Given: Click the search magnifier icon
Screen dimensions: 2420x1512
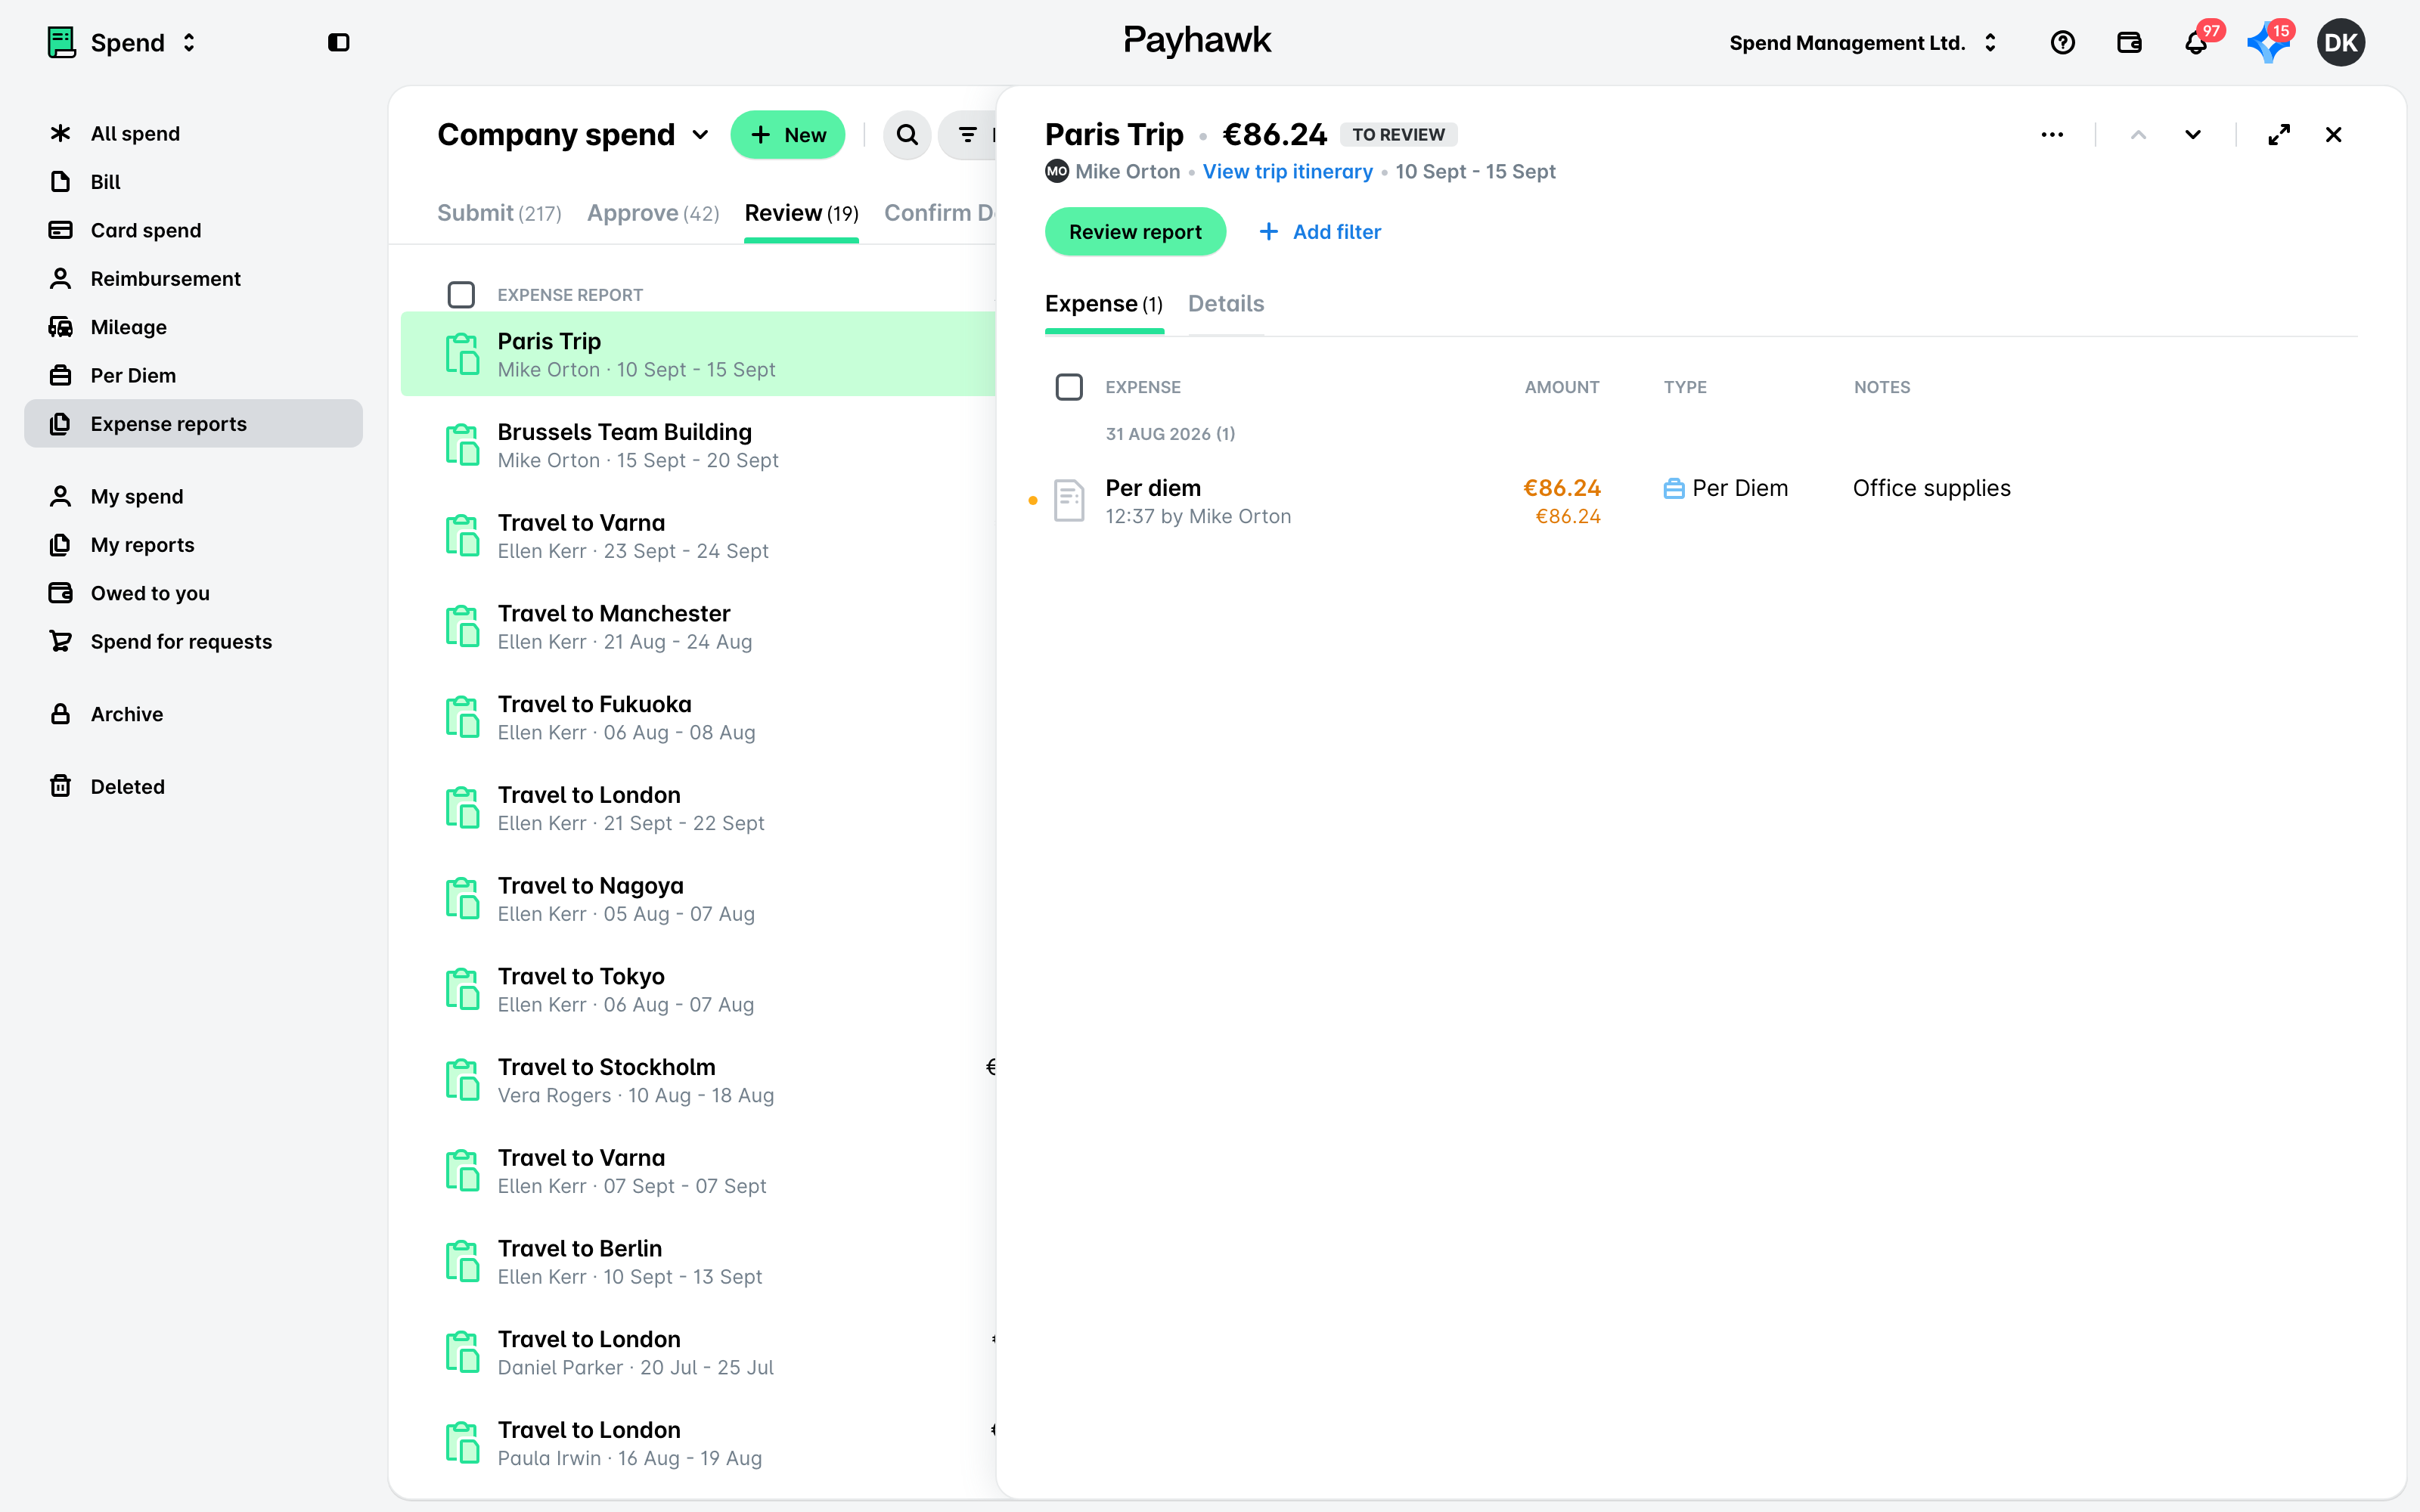Looking at the screenshot, I should point(907,134).
